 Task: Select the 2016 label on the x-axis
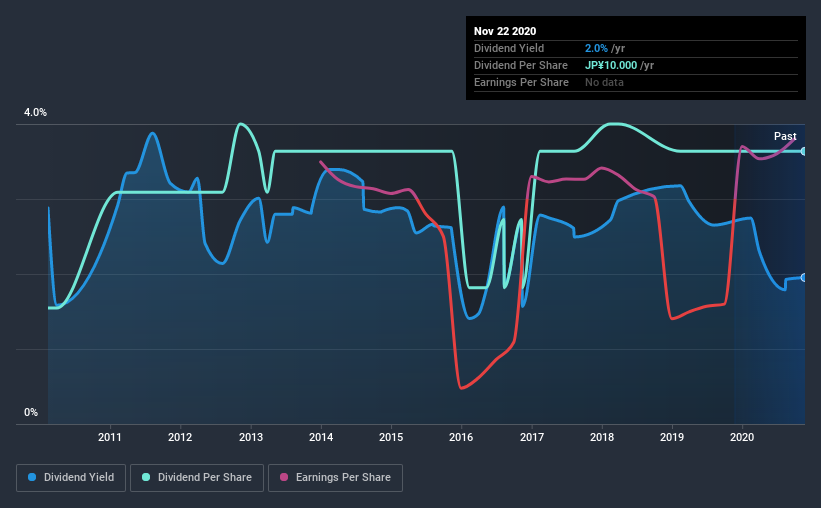click(x=461, y=437)
